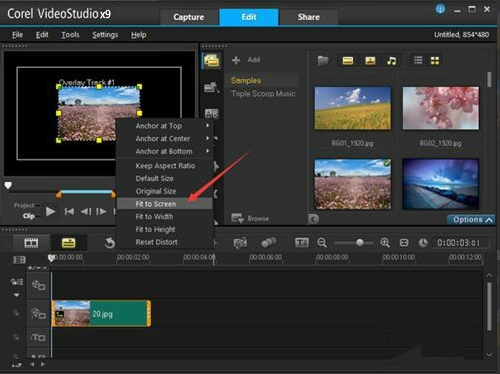
Task: Select the BG02_1920 cherry blossom thumbnail
Action: pyautogui.click(x=441, y=108)
